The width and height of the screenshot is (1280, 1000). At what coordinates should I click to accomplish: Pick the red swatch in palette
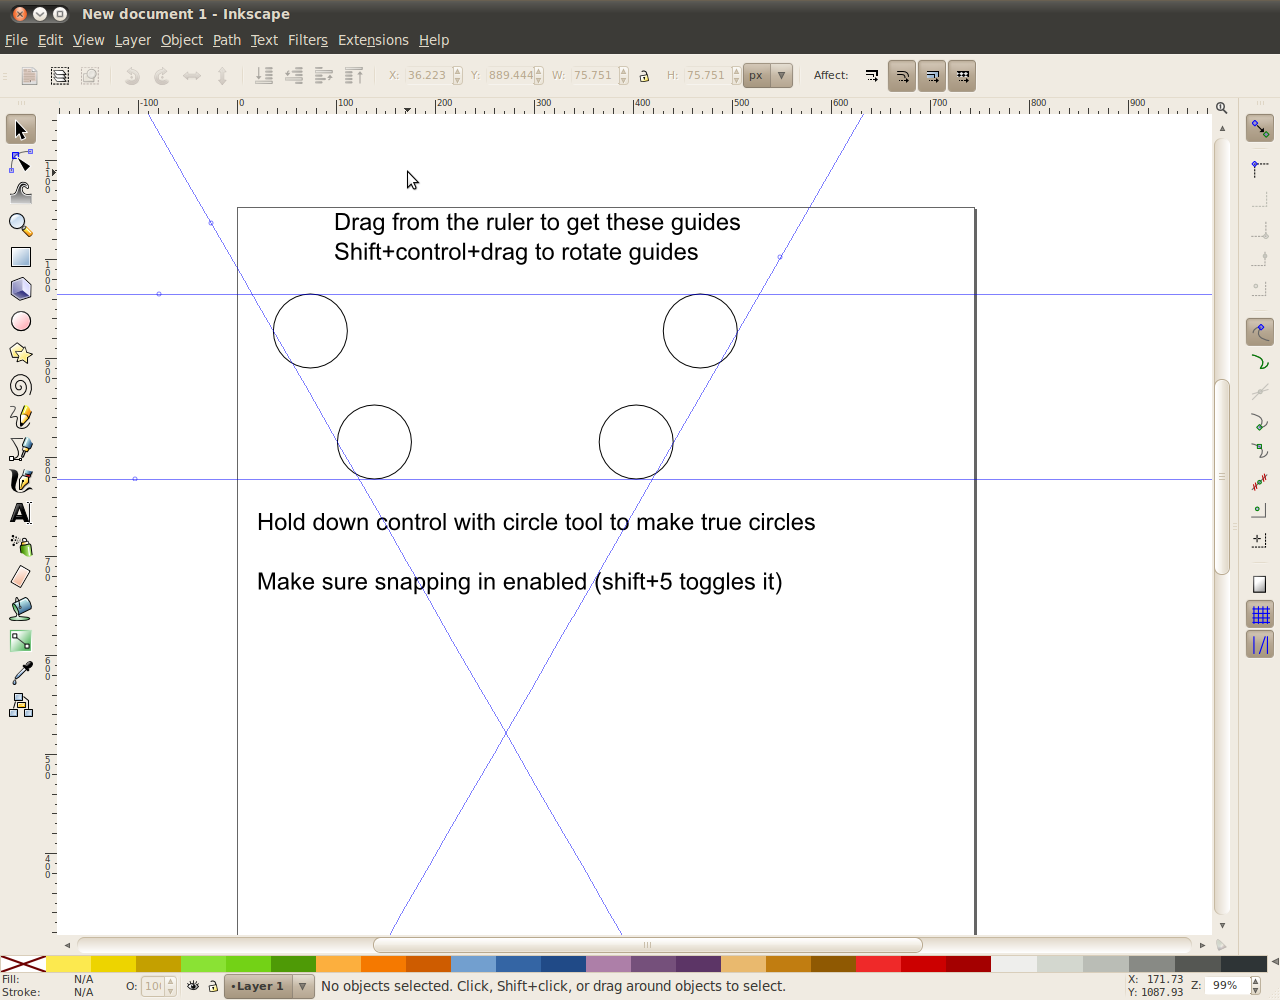(x=922, y=964)
